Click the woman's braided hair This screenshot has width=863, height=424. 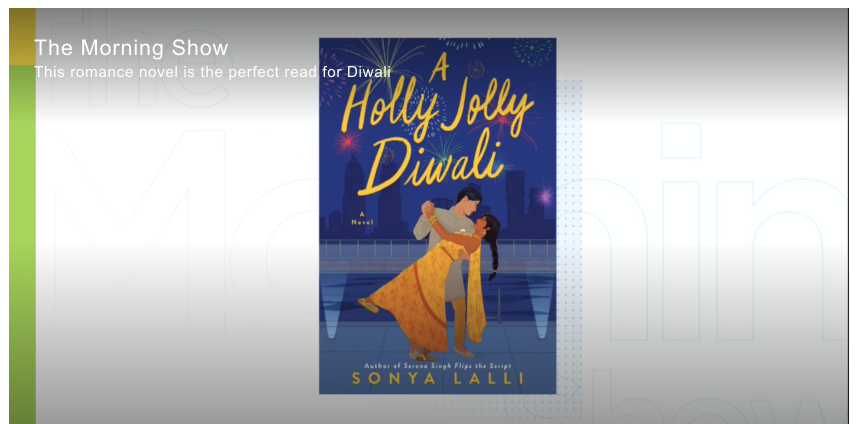[x=493, y=248]
